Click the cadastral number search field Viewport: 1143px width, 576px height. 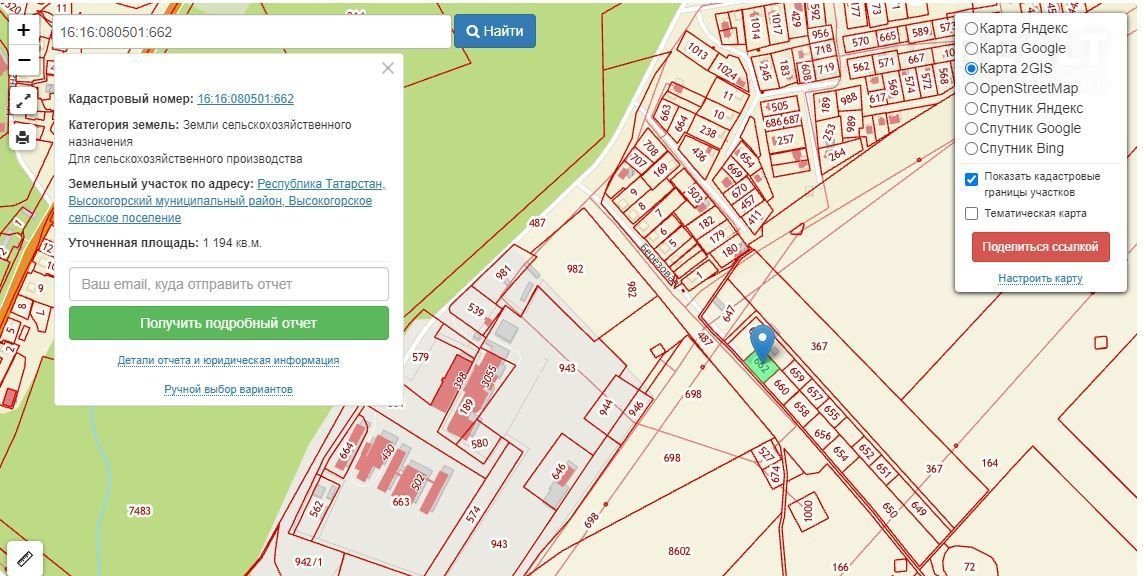tap(250, 32)
